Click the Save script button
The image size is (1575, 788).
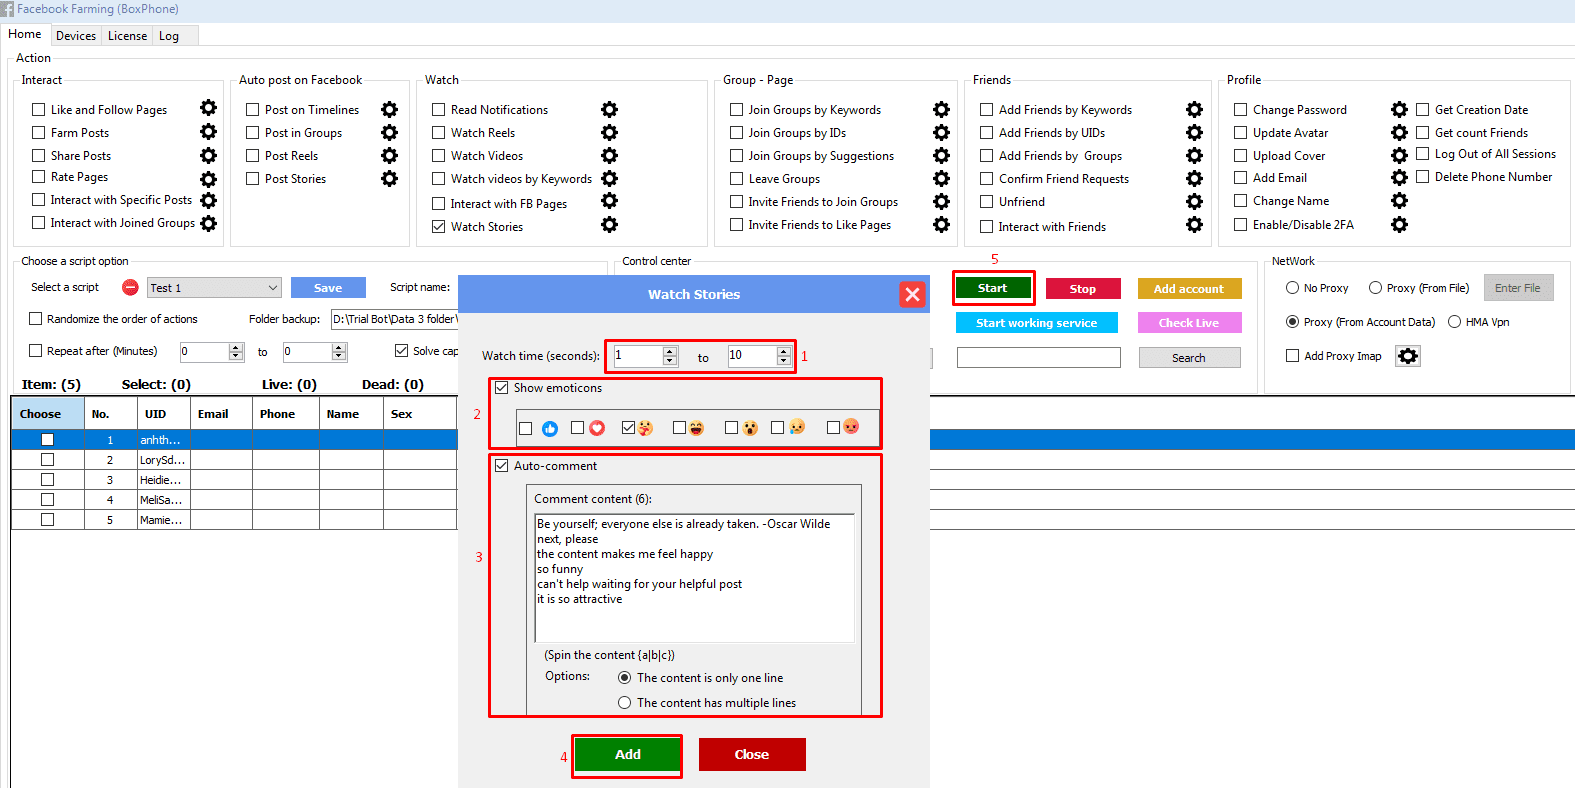328,287
